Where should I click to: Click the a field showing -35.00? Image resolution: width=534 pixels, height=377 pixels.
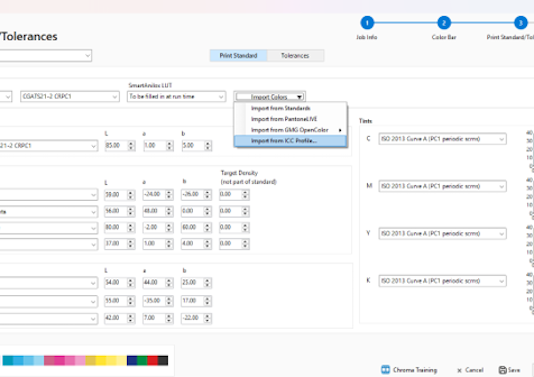154,301
